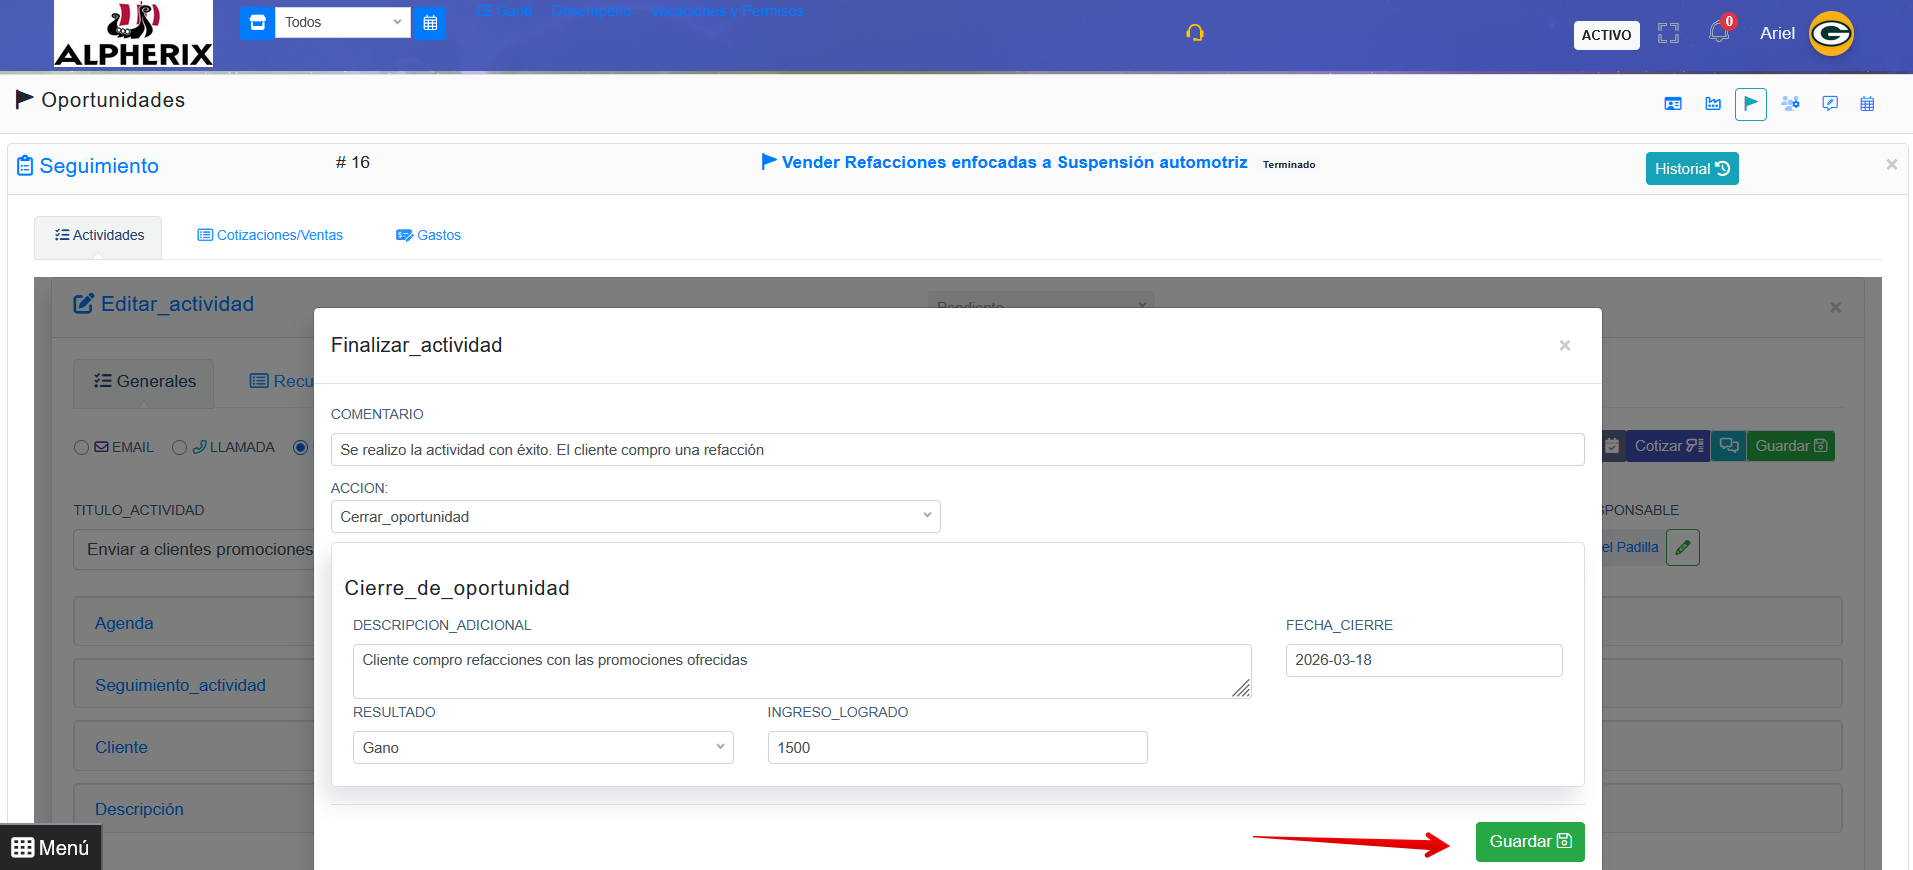Screen dimensions: 1913x870
Task: Click the headset support icon
Action: (x=1195, y=33)
